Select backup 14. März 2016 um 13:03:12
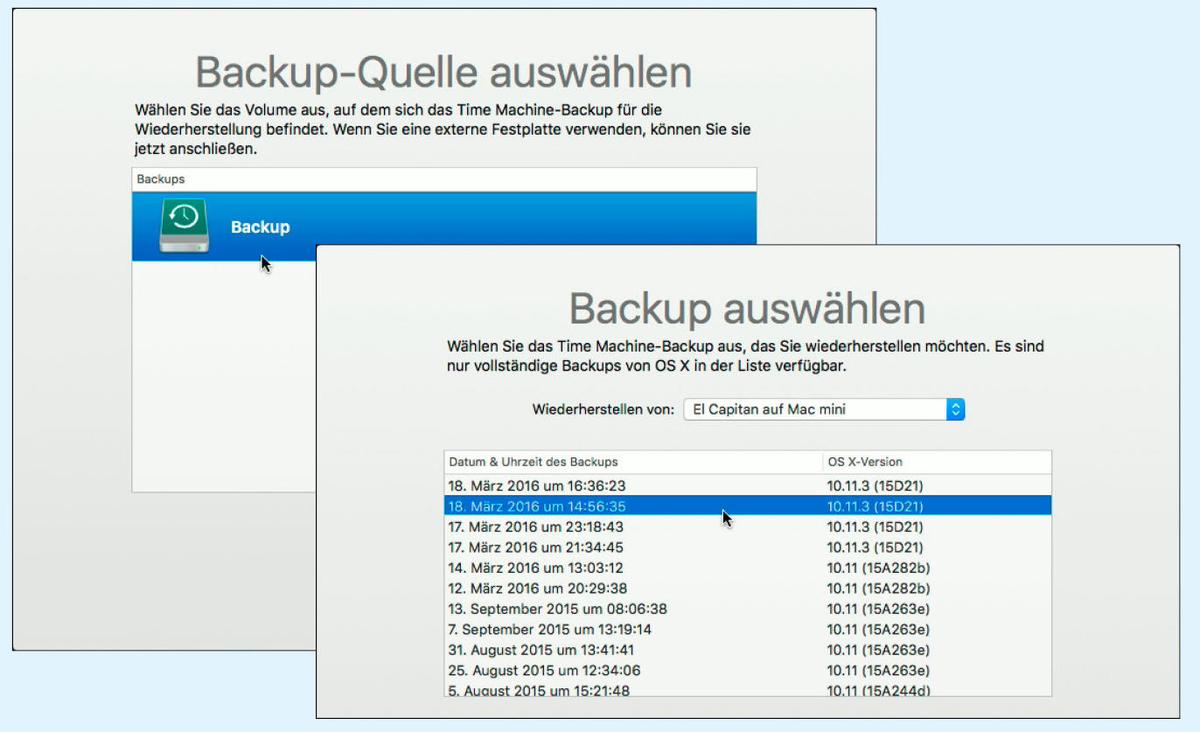This screenshot has height=732, width=1200. coord(748,567)
